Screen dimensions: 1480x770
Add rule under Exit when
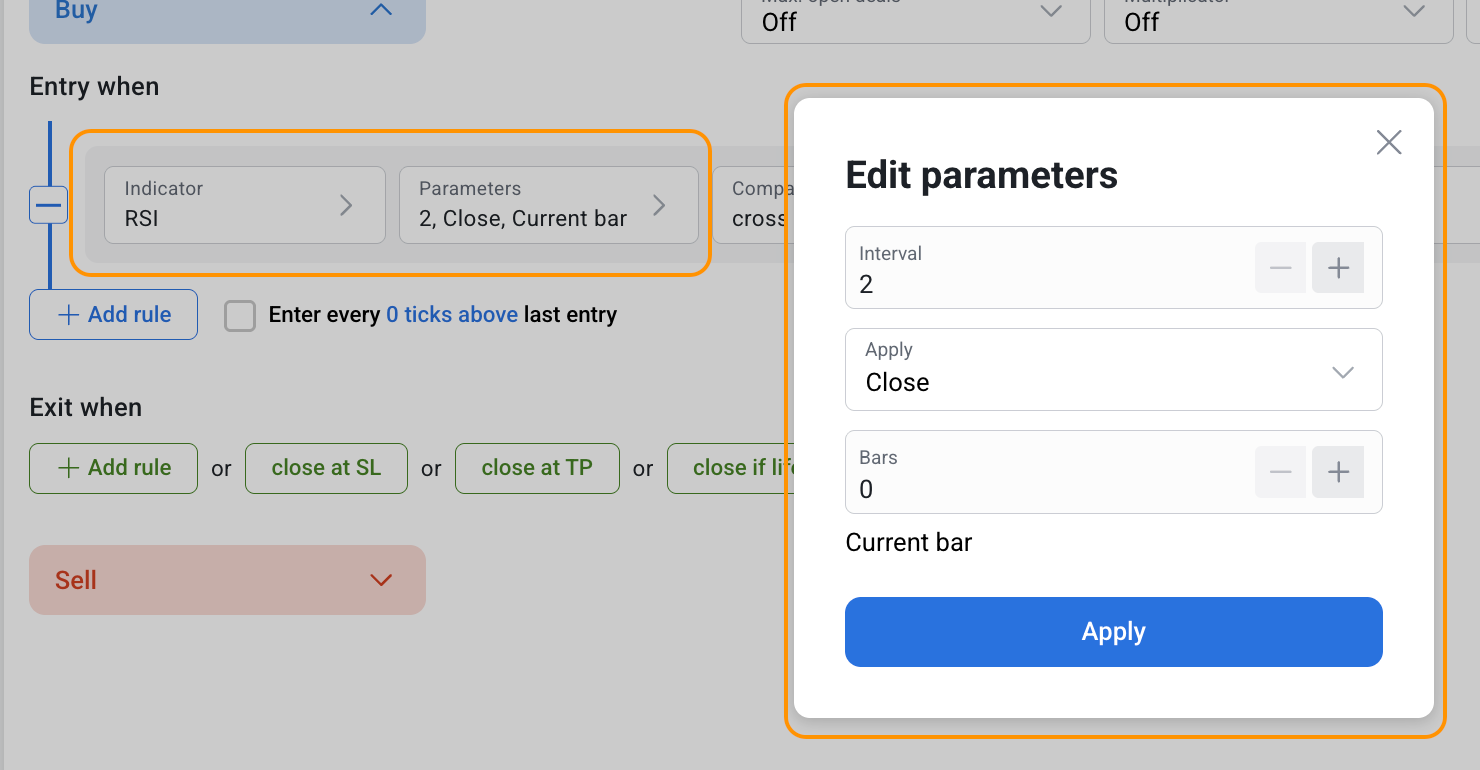[114, 468]
